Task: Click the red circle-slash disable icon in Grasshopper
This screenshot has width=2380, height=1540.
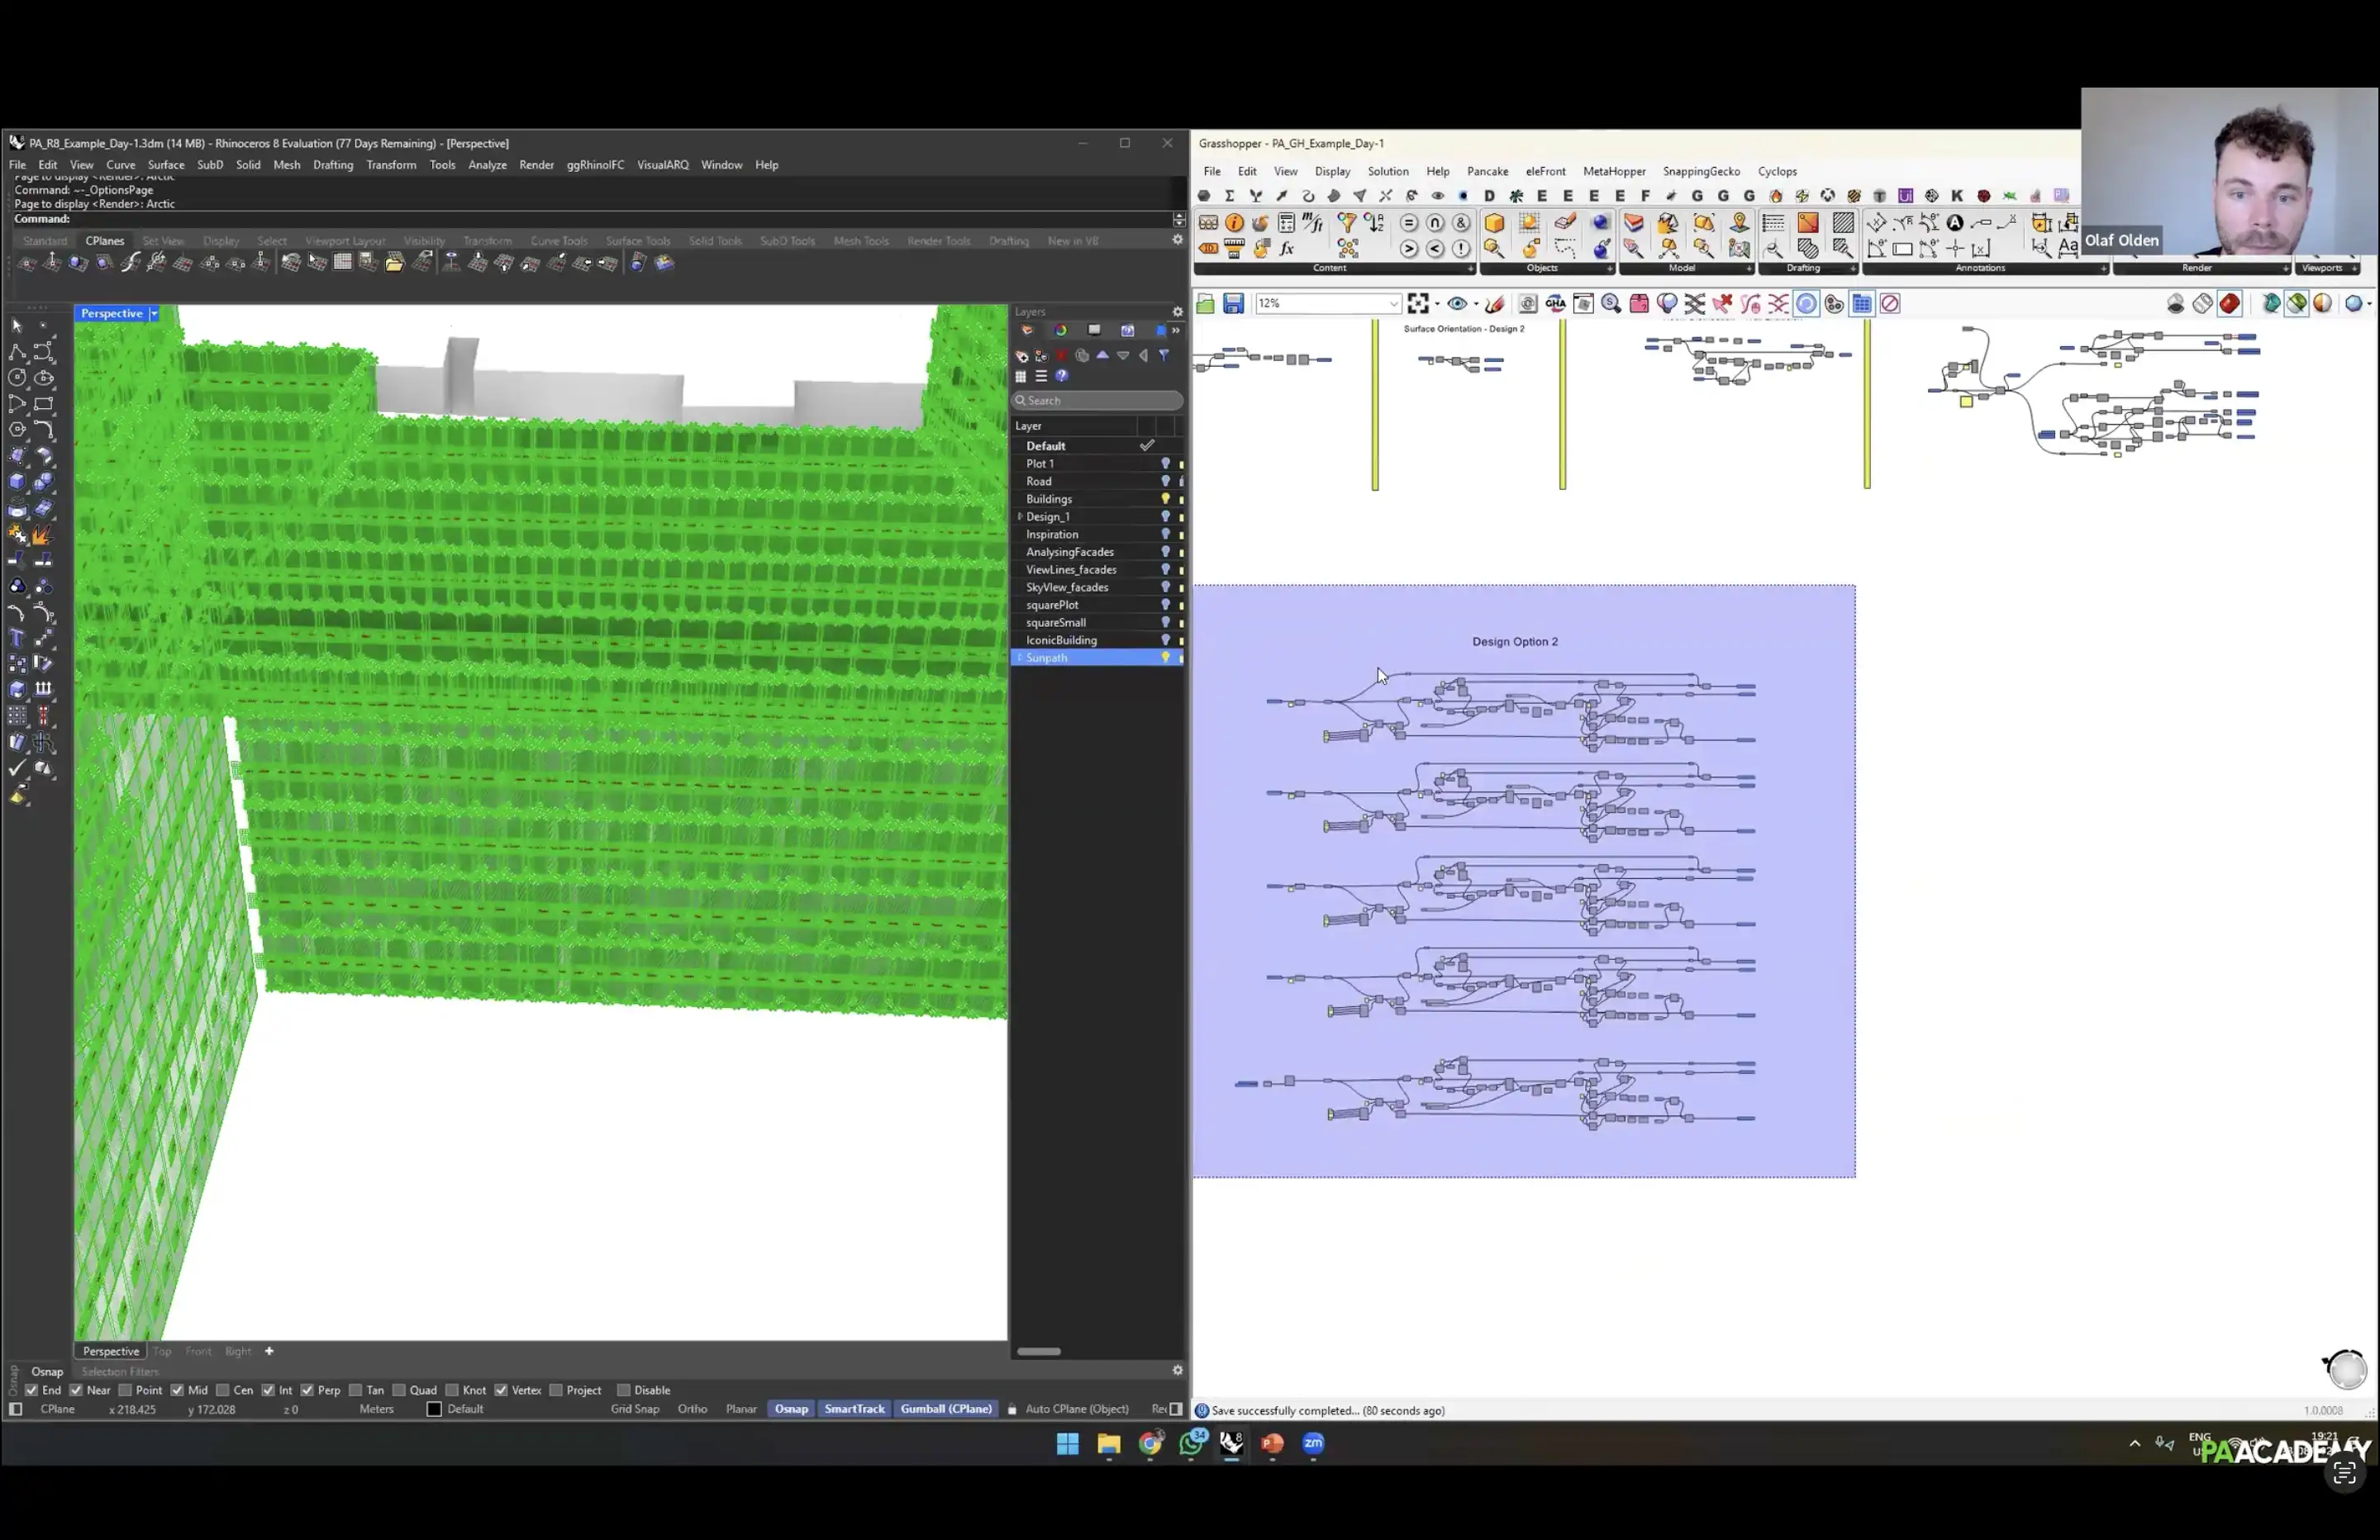Action: 1890,304
